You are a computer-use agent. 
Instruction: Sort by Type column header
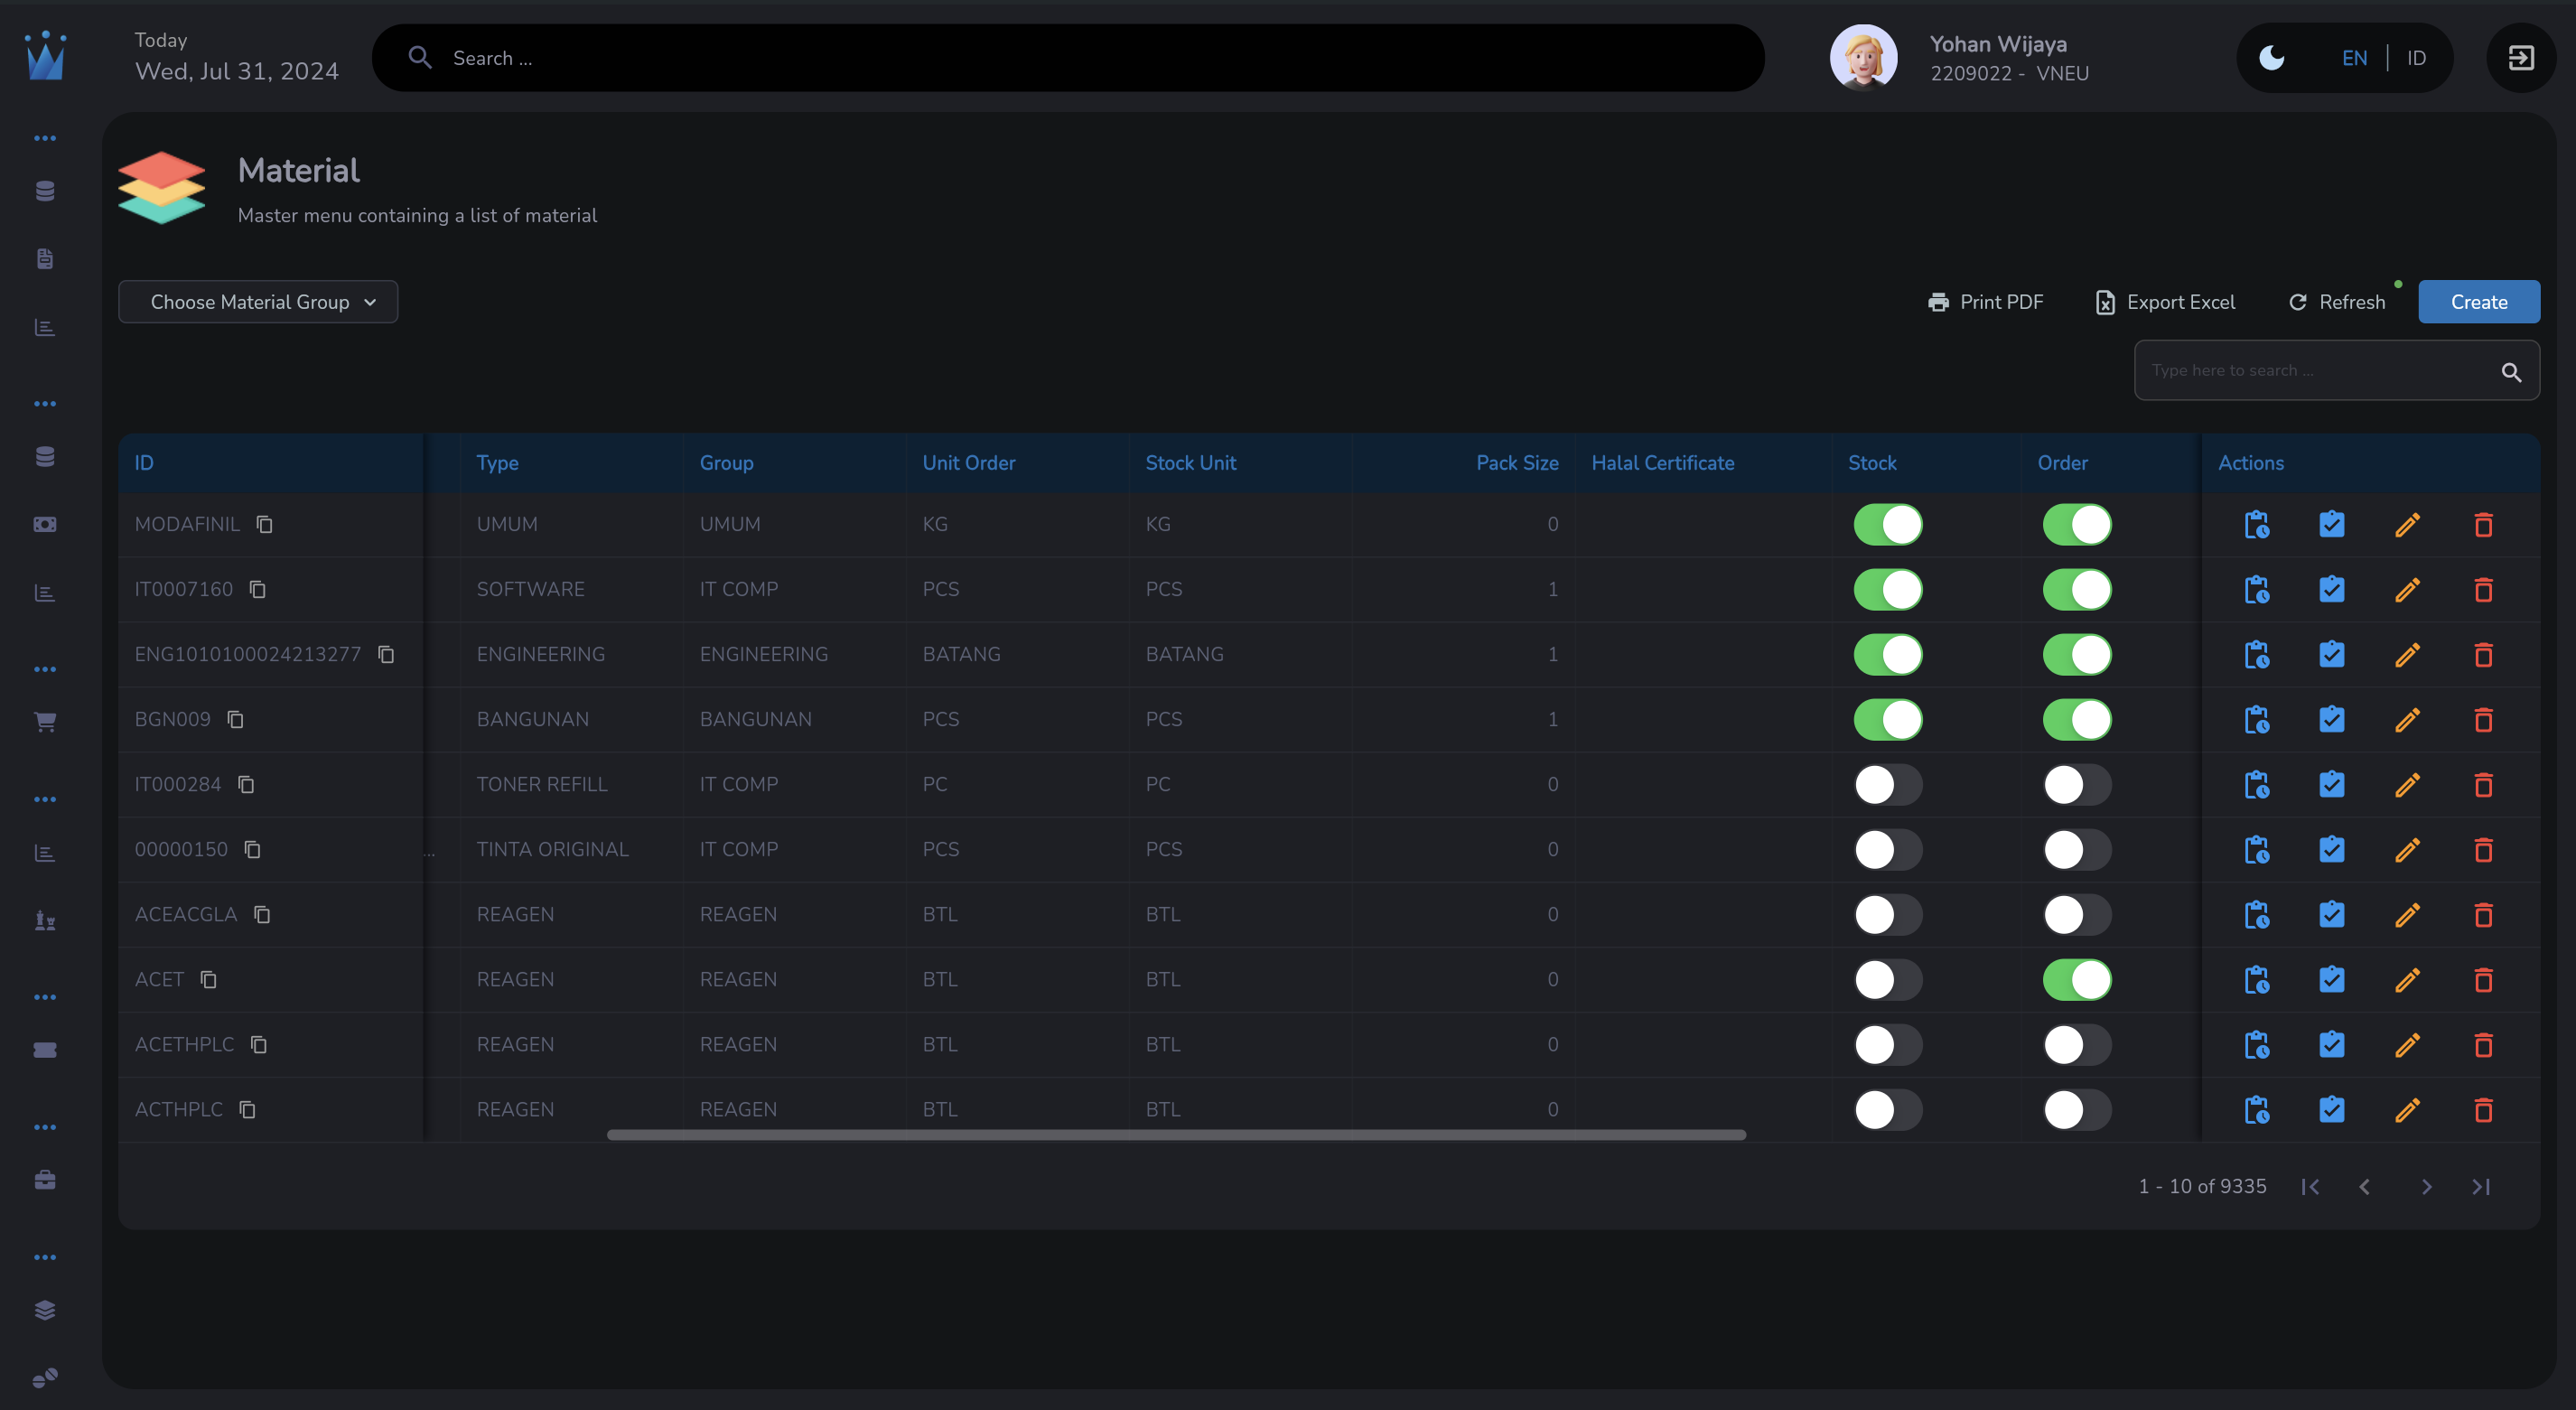(497, 463)
